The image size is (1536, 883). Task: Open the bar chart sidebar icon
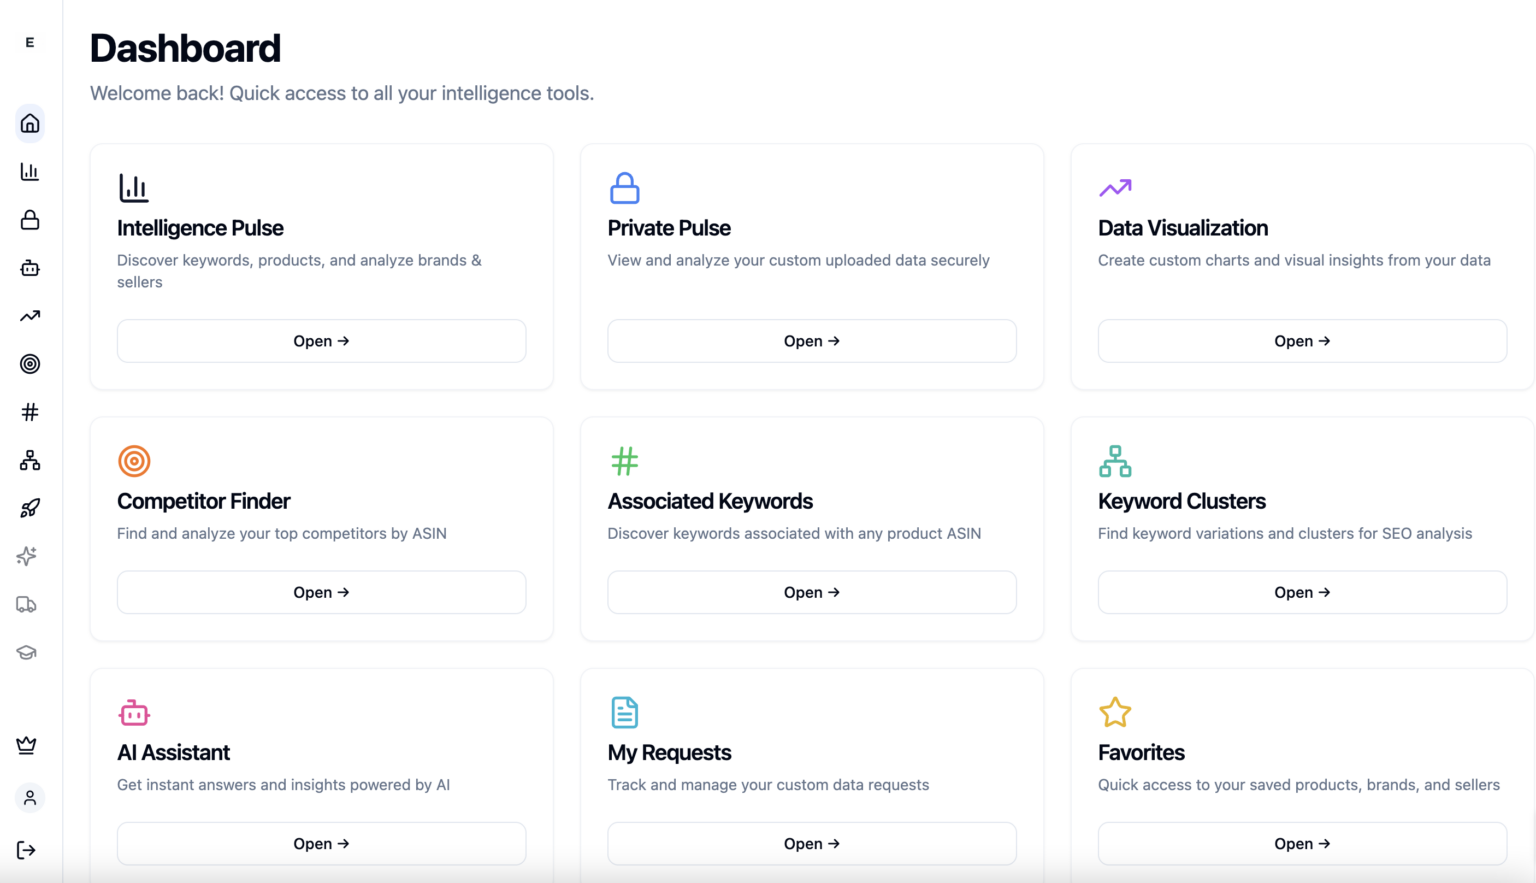[x=30, y=172]
